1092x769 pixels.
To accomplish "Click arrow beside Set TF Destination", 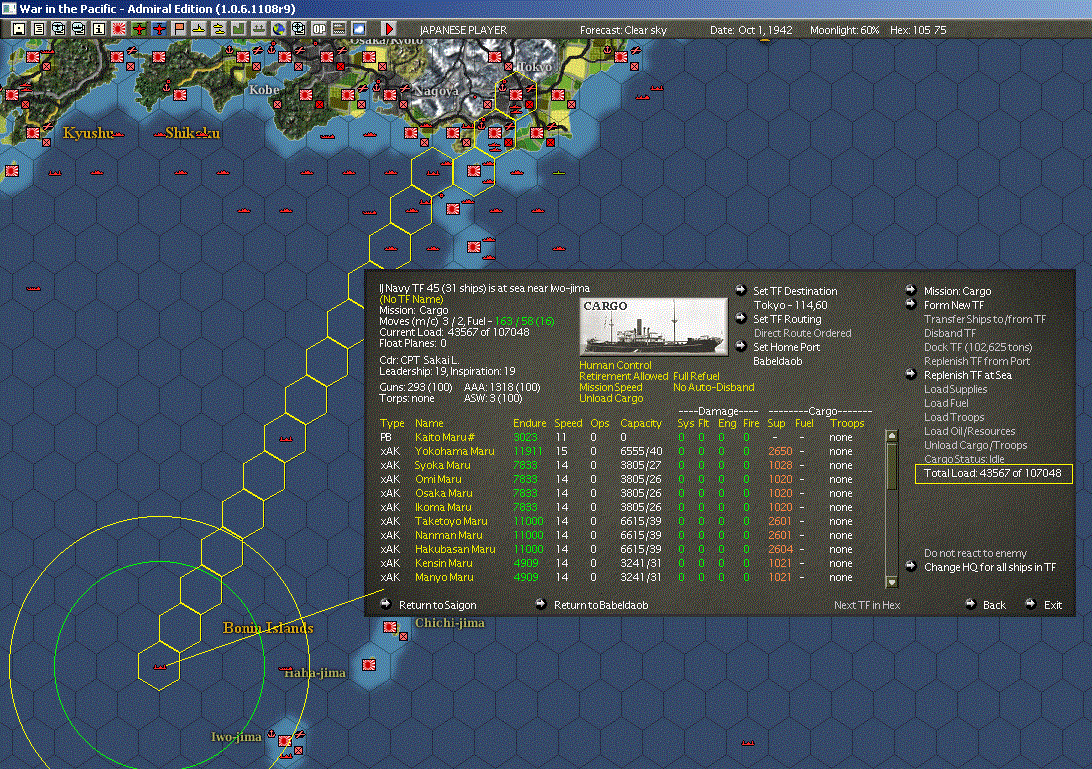I will pos(741,290).
